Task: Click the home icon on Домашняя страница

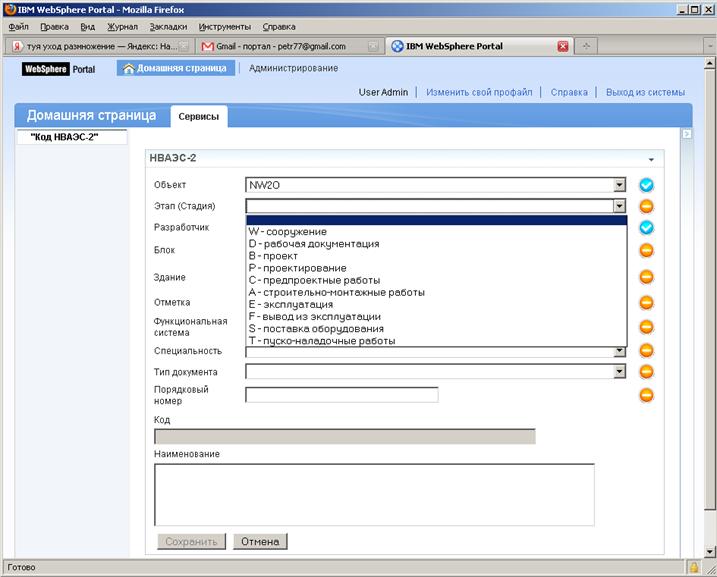Action: 129,69
